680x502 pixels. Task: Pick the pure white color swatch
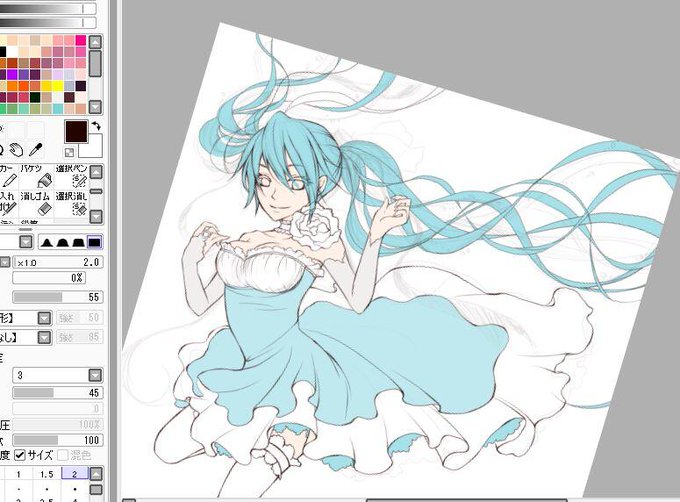(x=12, y=52)
